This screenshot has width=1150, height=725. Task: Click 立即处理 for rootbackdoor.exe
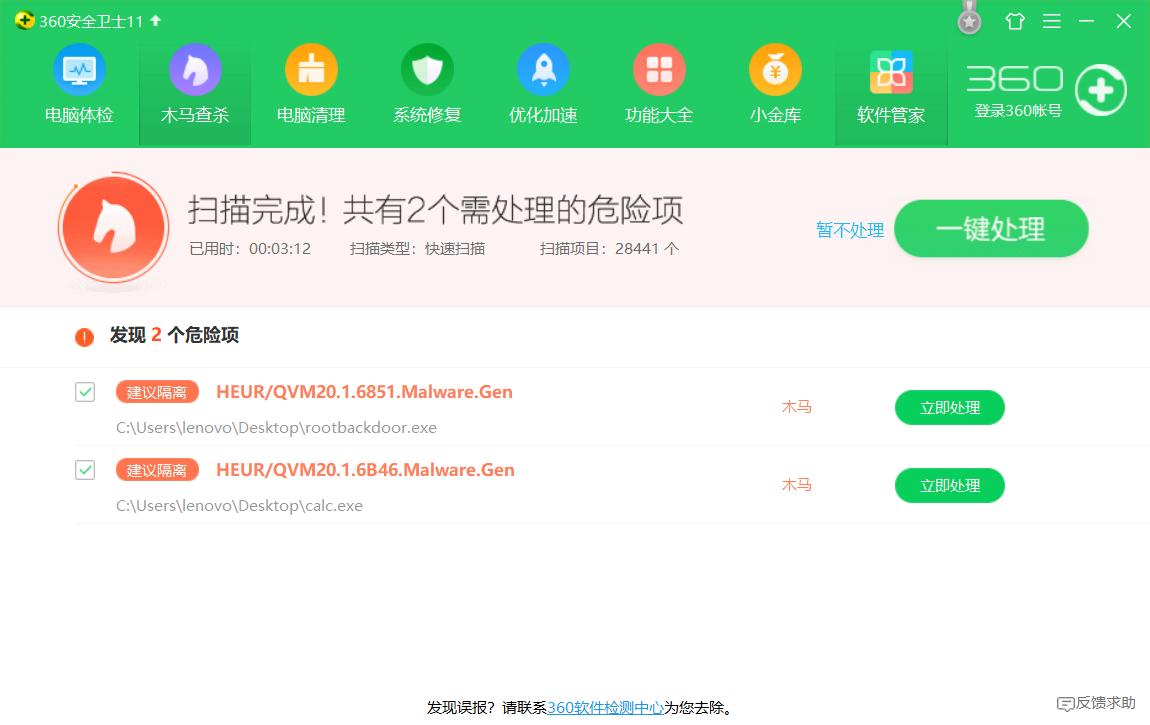pyautogui.click(x=949, y=407)
